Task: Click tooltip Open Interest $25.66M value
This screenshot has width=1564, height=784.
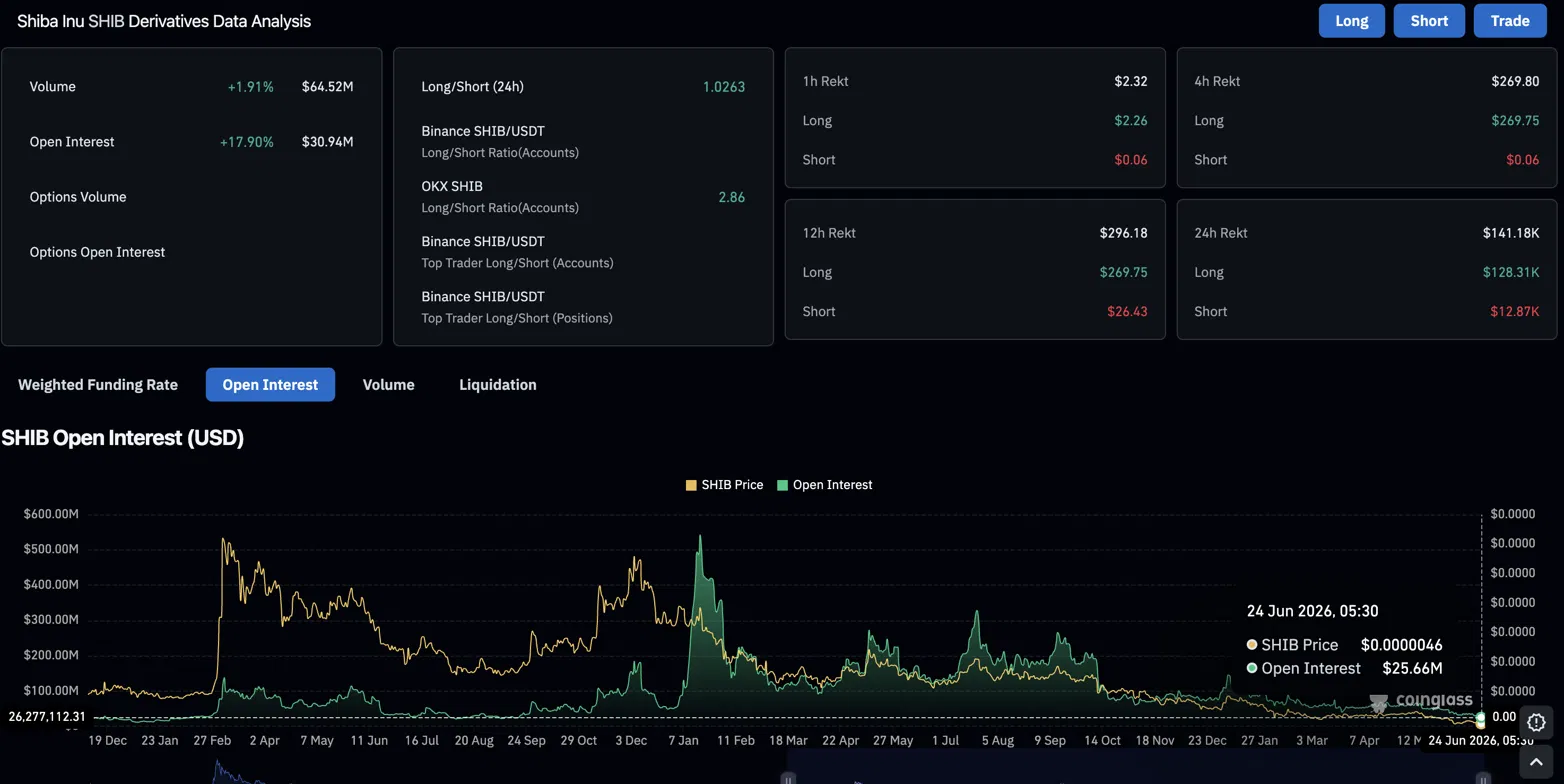Action: click(1412, 668)
